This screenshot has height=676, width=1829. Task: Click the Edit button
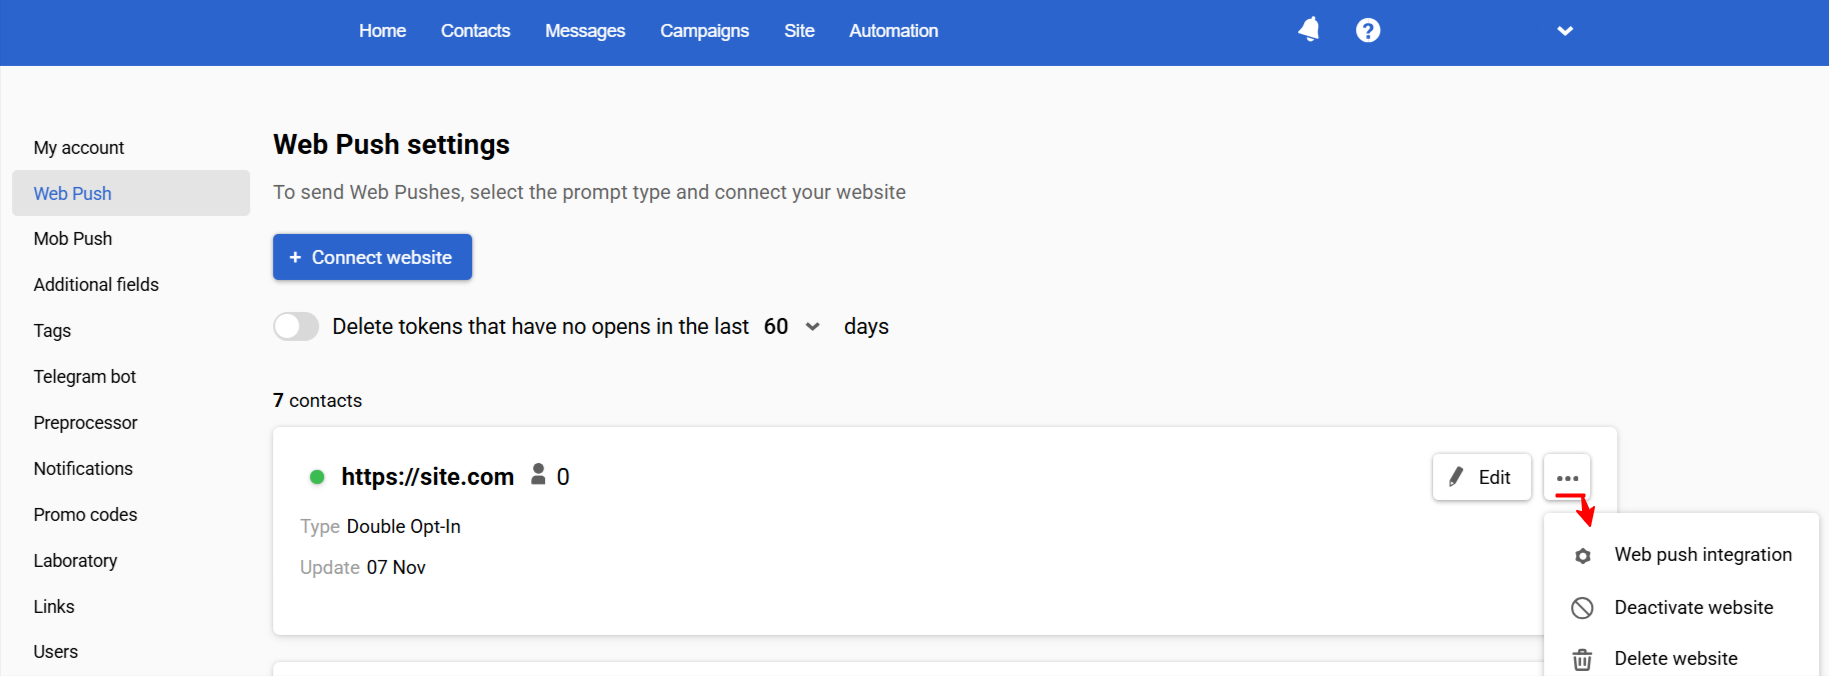(1481, 477)
